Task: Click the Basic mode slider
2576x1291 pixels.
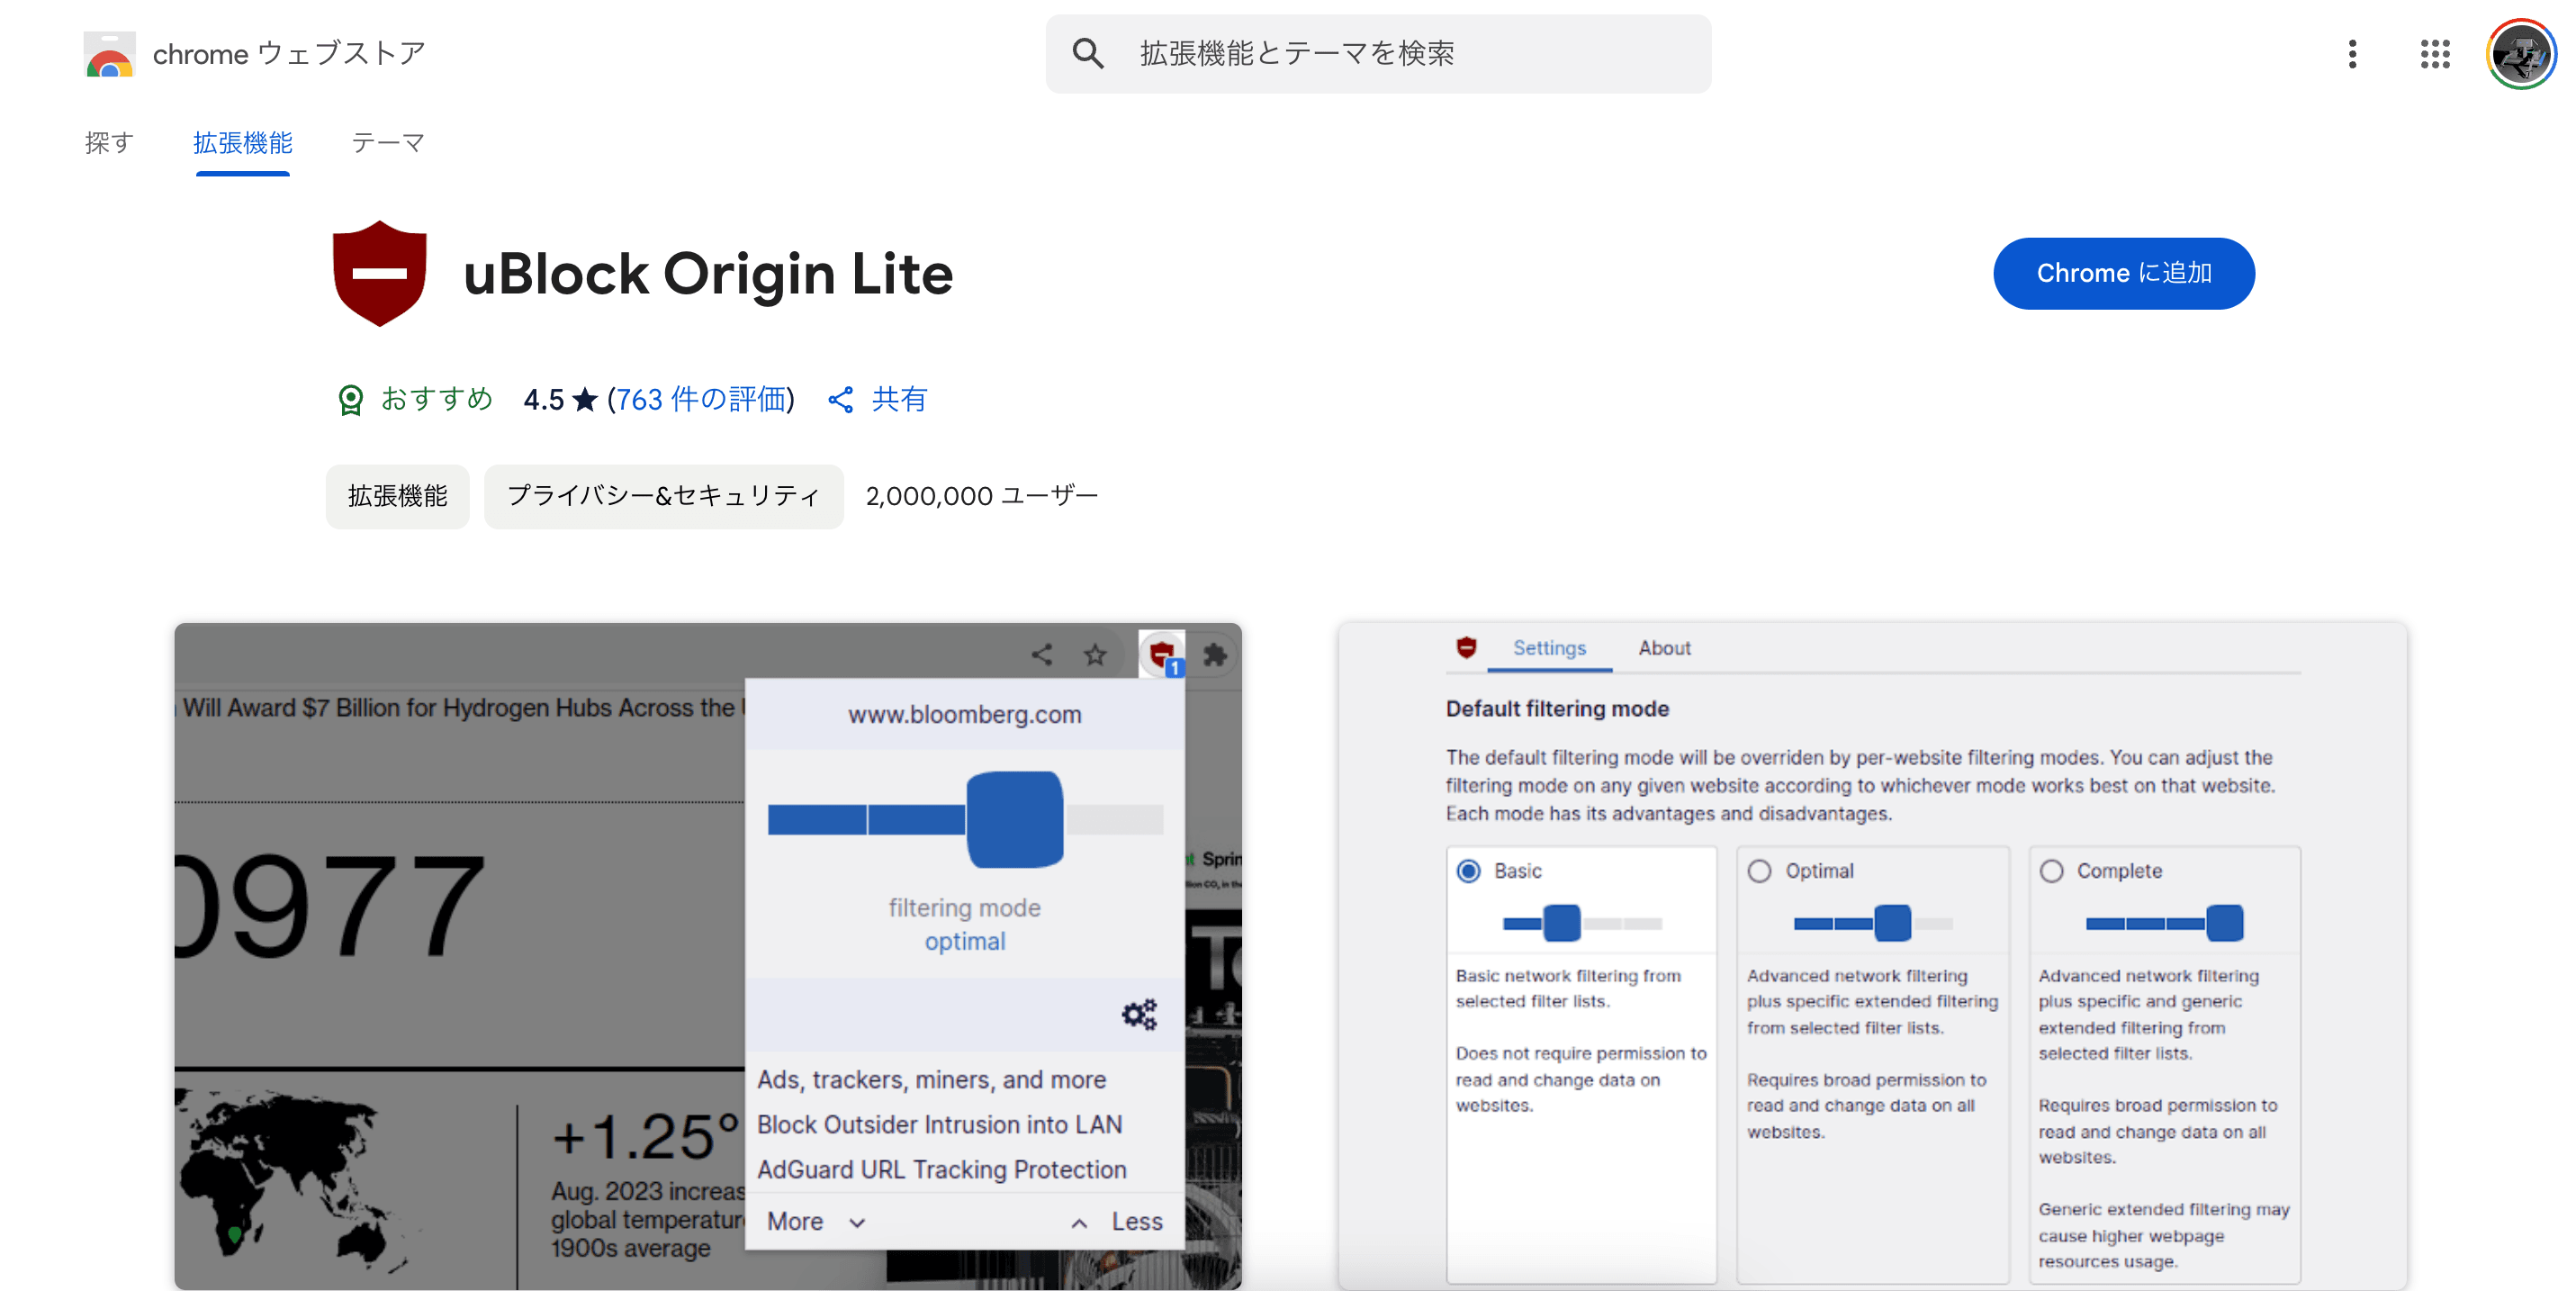Action: point(1582,923)
